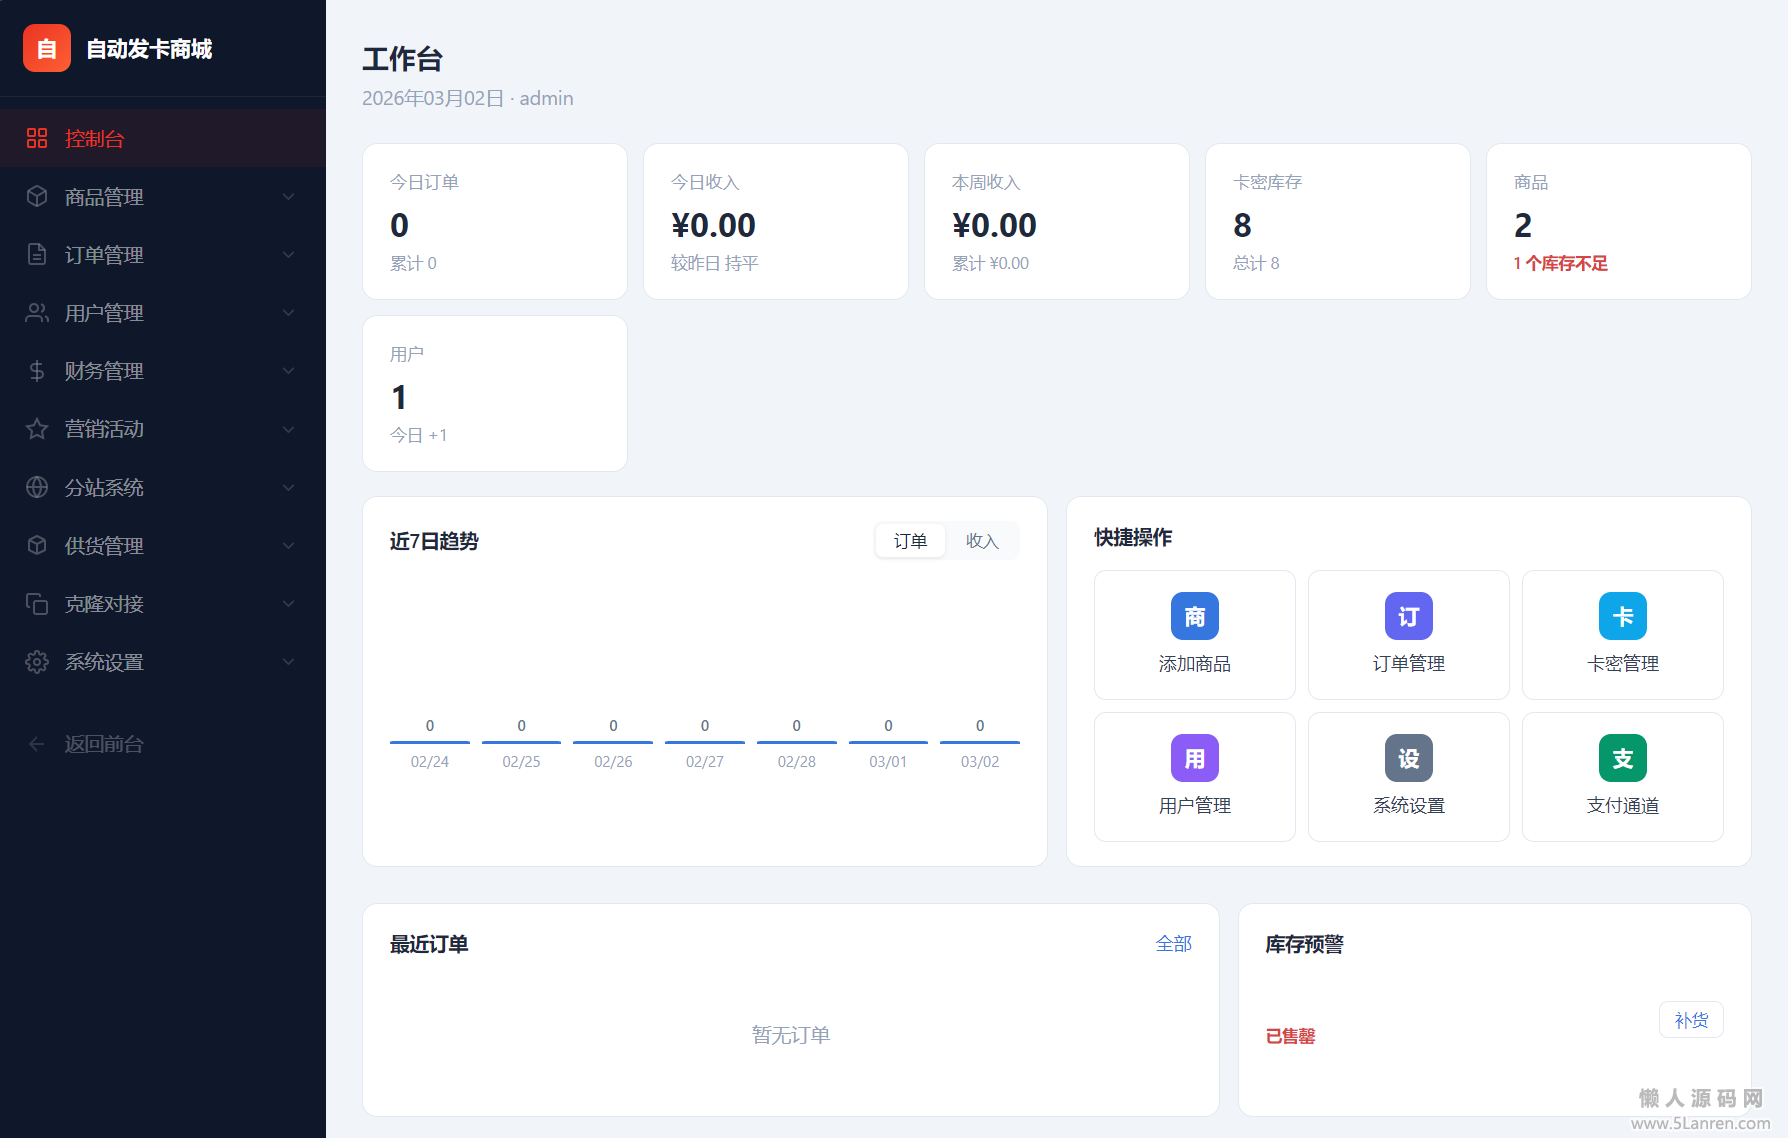Click the blue 卡 quick action icon
1791x1138 pixels.
1623,616
